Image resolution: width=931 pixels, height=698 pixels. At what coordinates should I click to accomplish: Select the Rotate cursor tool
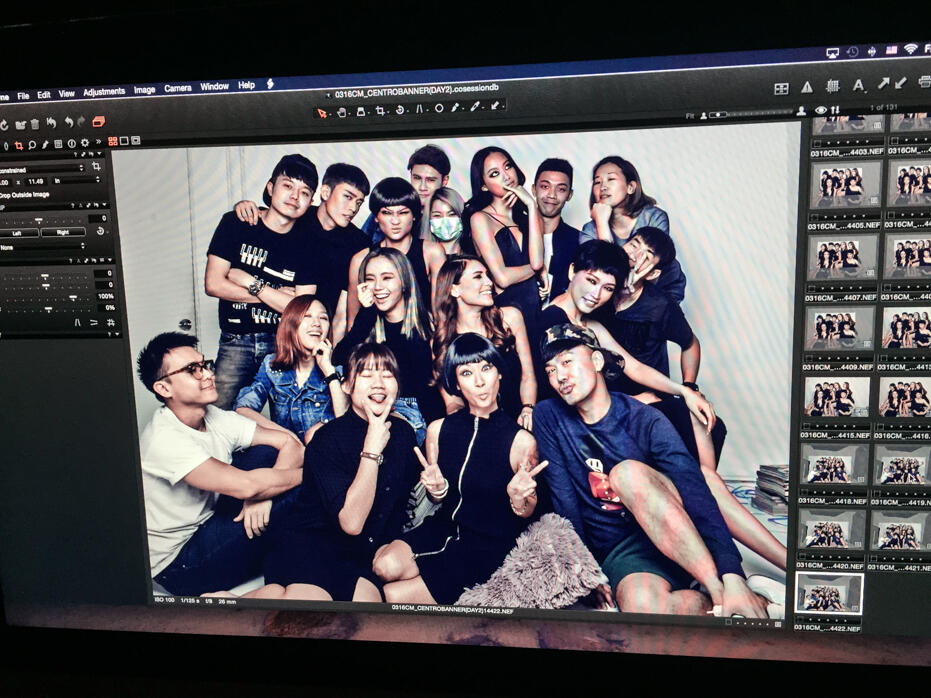click(x=400, y=110)
